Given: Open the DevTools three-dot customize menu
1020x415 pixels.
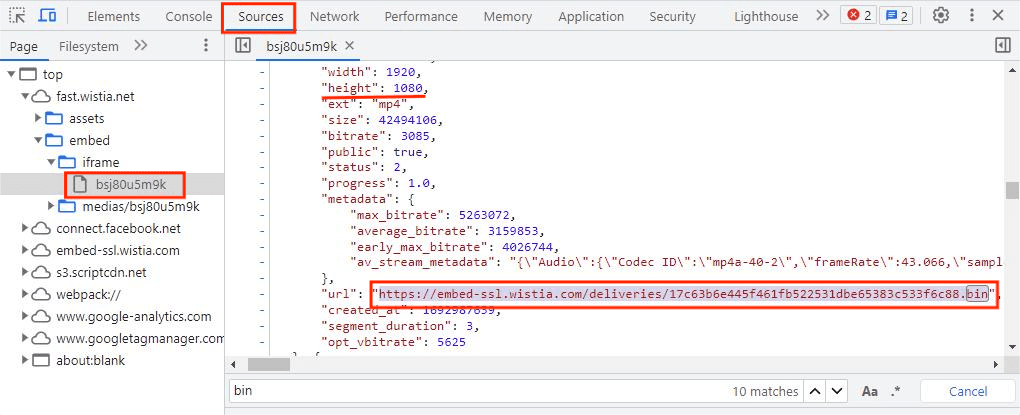Looking at the screenshot, I should [x=970, y=16].
